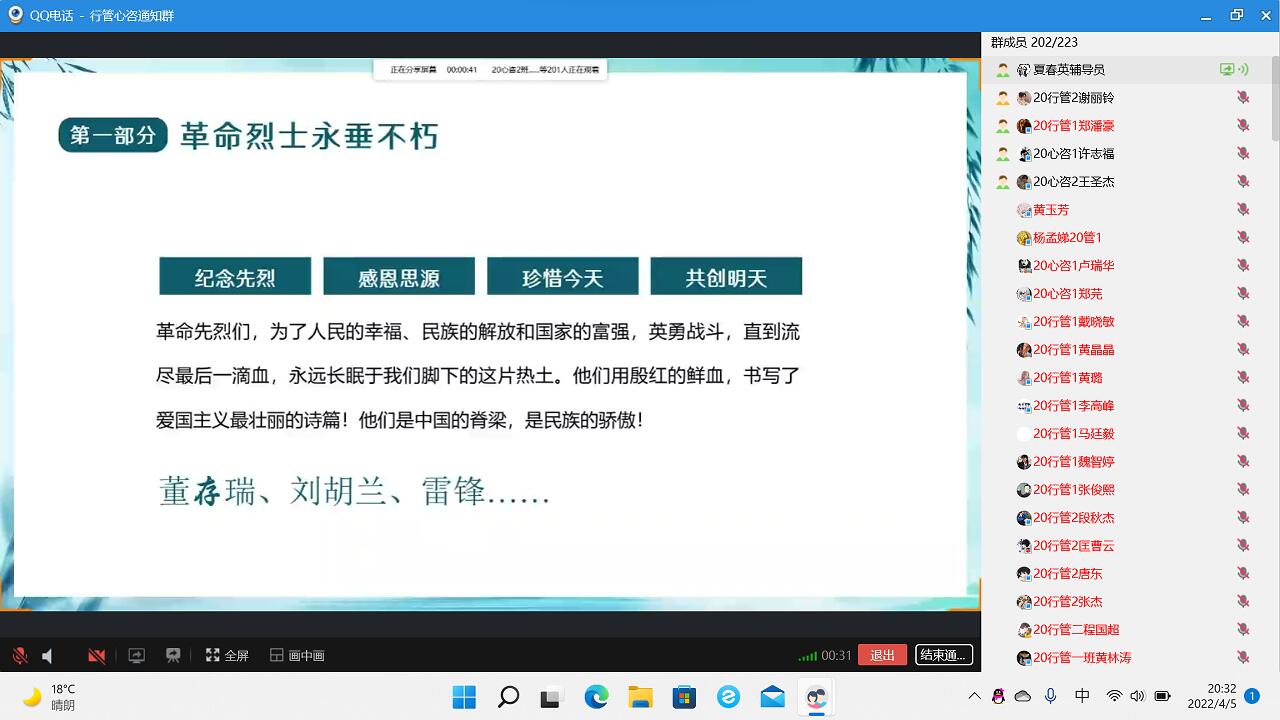This screenshot has height=720, width=1280.
Task: Open the notification center badge
Action: point(1251,696)
